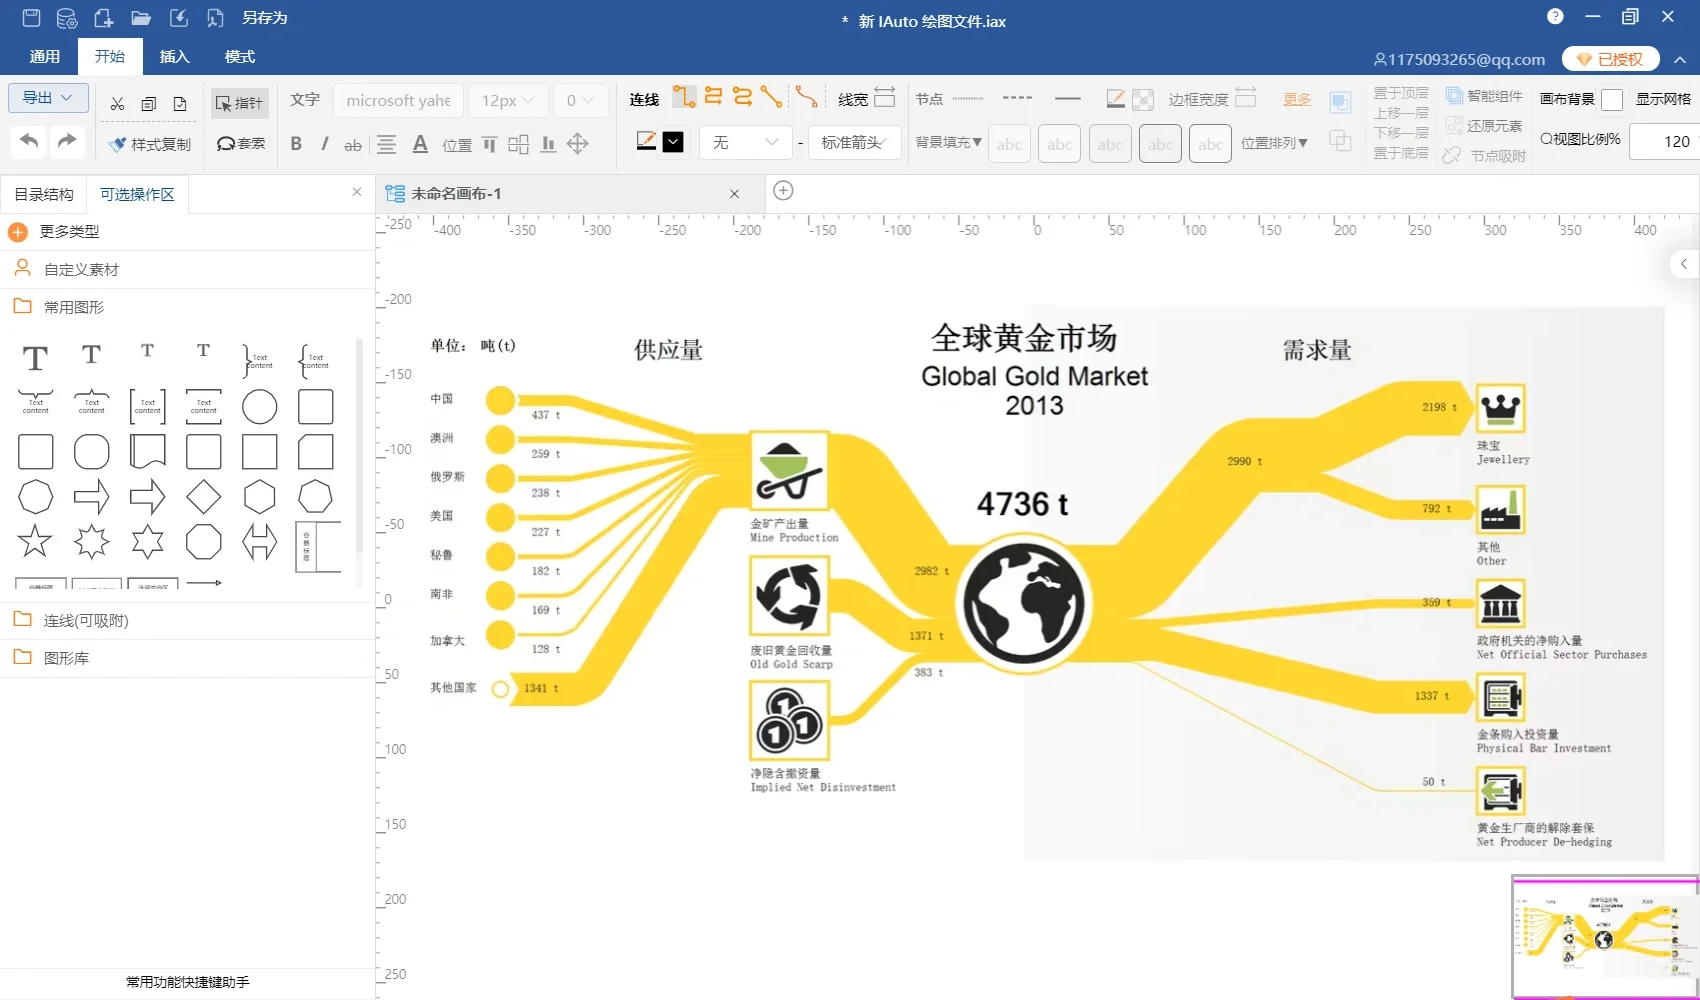The height and width of the screenshot is (1000, 1700).
Task: Switch to the 通用 ribbon tab
Action: (x=45, y=57)
